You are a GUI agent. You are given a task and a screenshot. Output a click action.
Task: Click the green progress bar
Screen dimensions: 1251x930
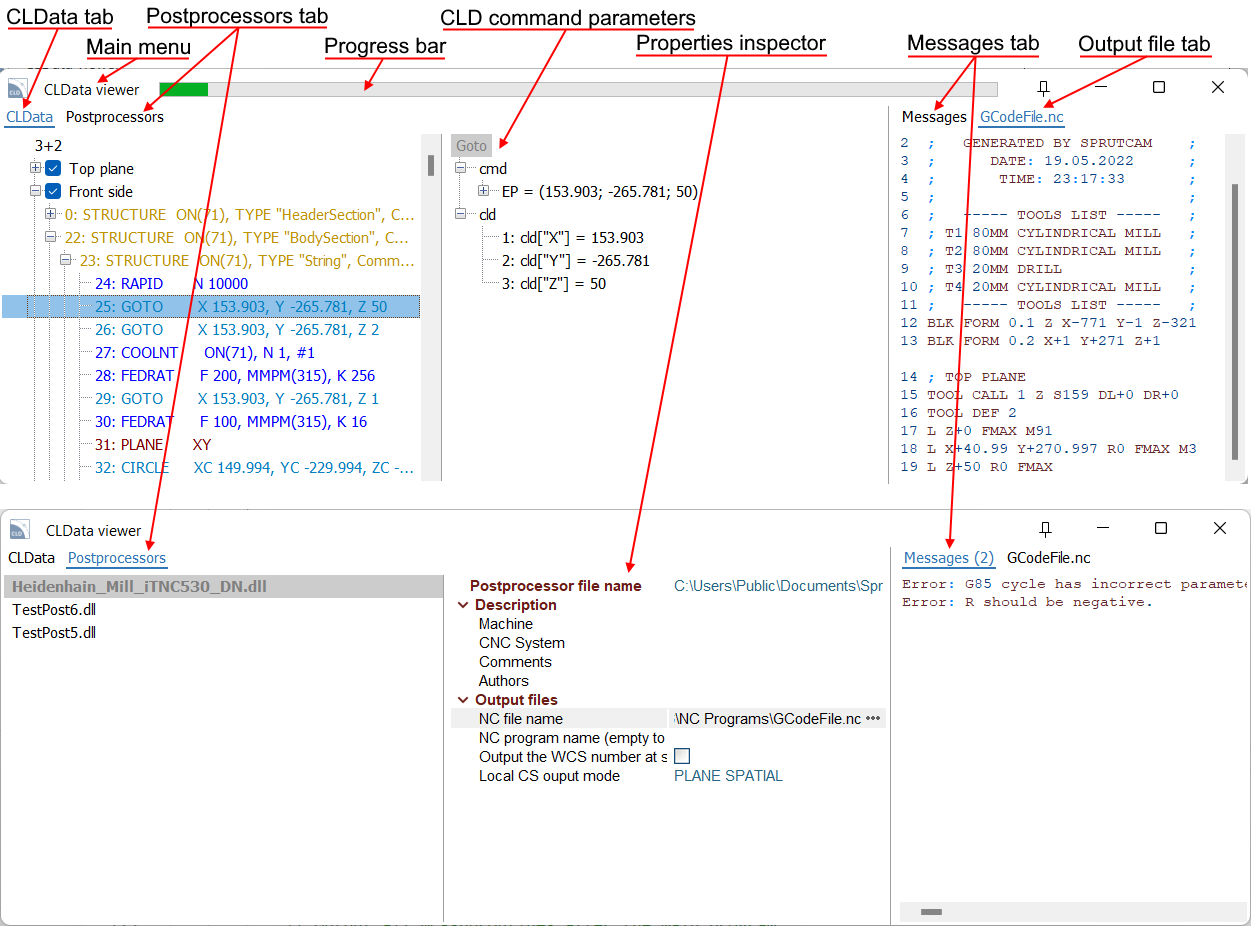185,88
